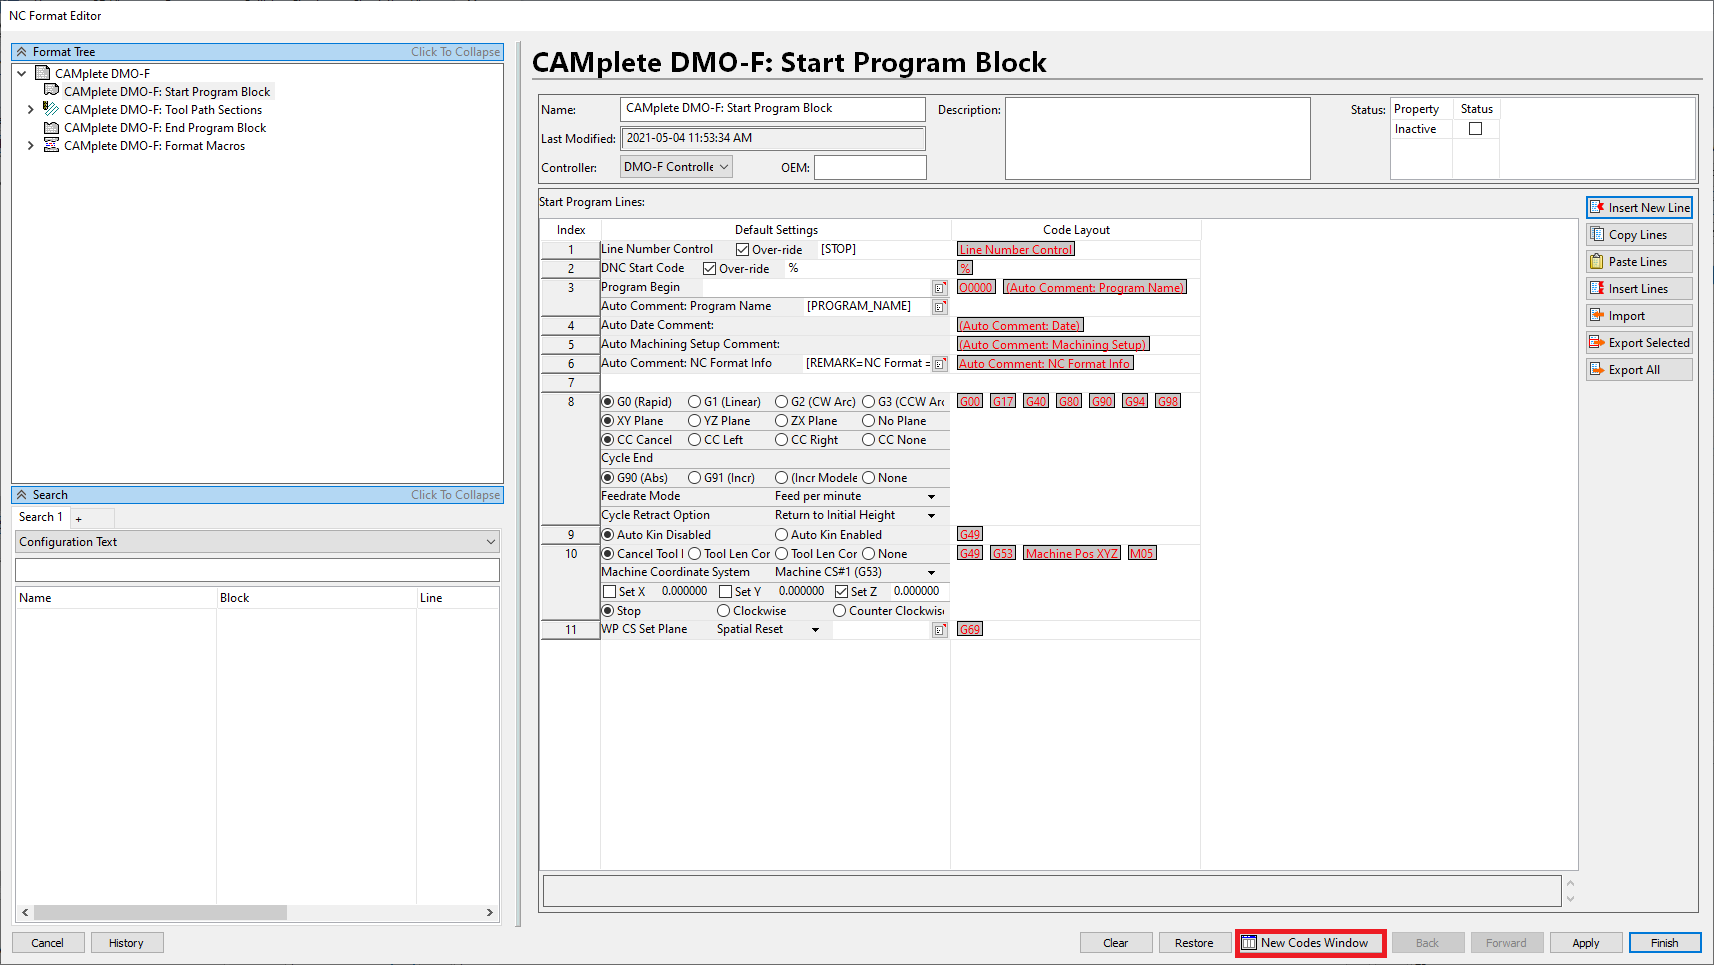
Task: Enable the Set X checkbox
Action: click(609, 592)
